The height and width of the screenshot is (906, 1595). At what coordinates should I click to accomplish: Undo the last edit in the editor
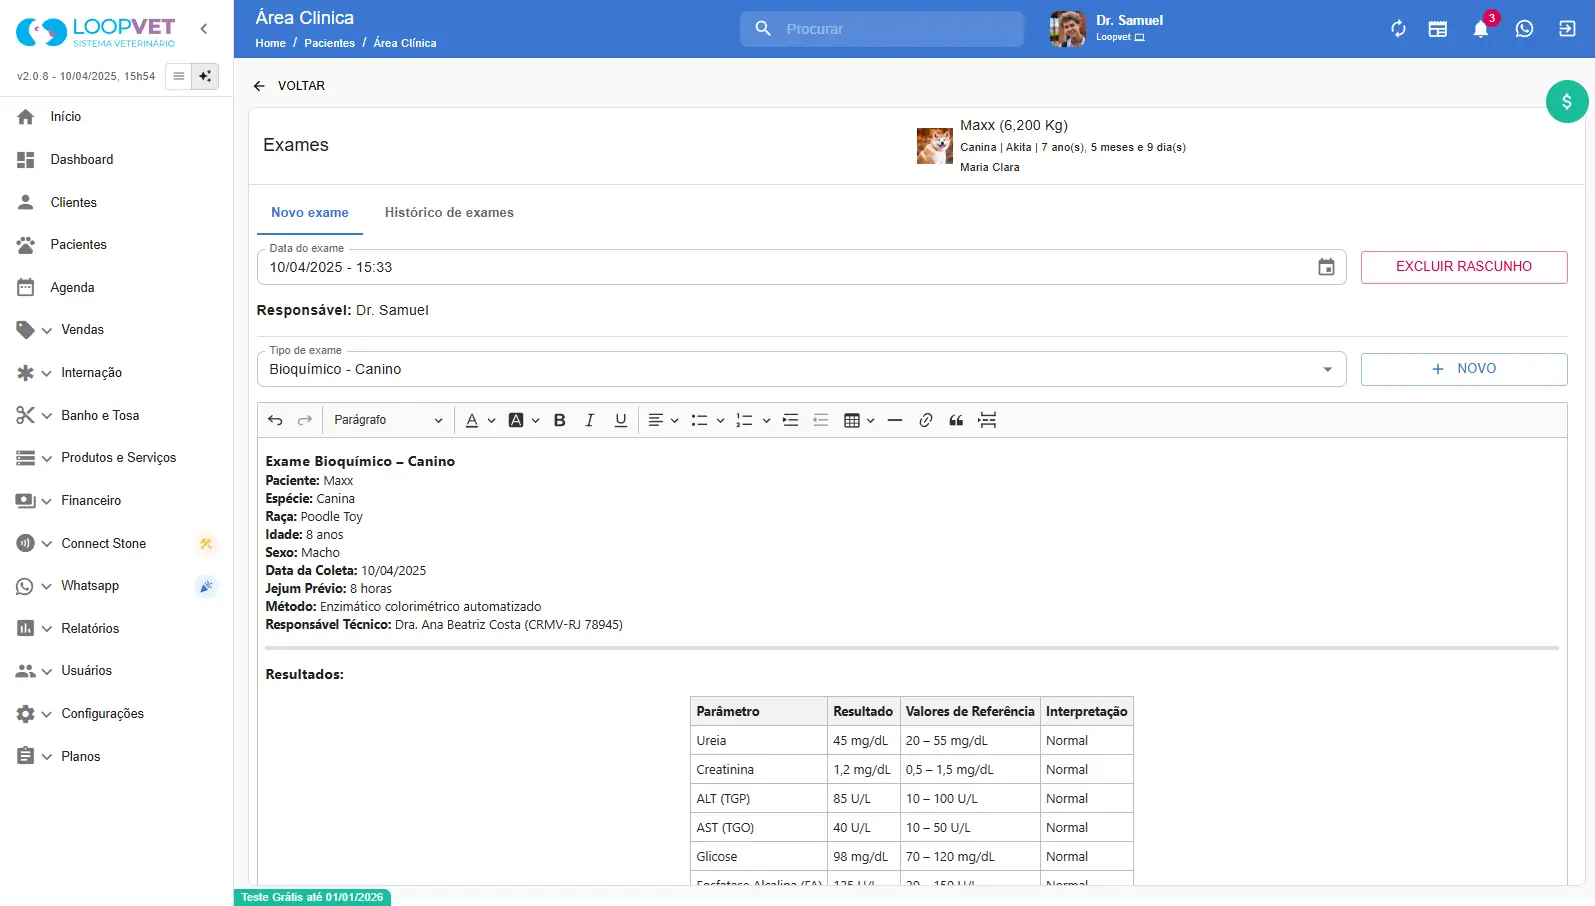click(275, 420)
